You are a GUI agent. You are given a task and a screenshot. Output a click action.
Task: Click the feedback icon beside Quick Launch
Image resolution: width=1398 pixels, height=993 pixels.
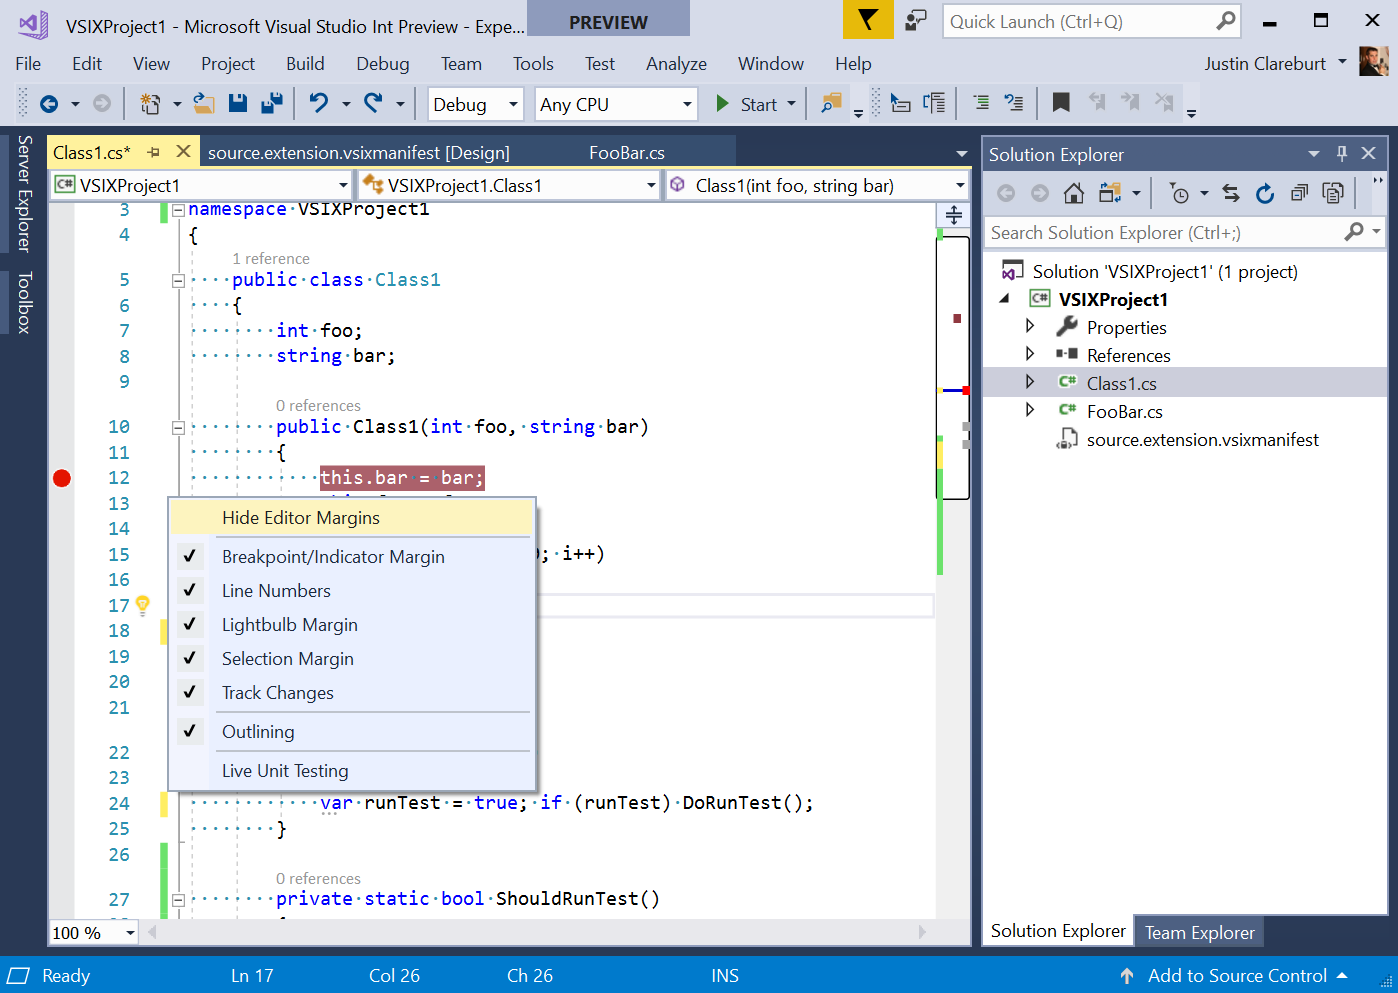point(915,20)
